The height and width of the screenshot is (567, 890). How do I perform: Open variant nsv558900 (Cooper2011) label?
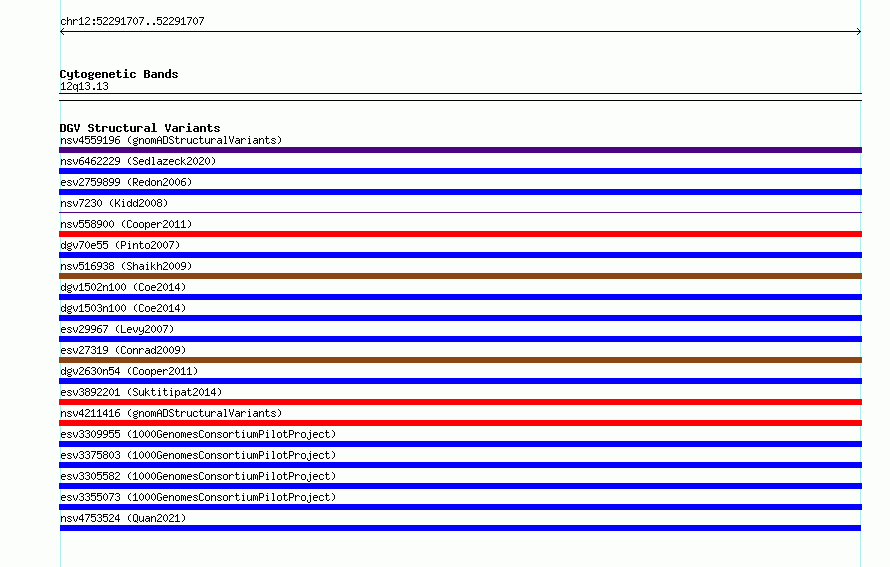[x=126, y=224]
